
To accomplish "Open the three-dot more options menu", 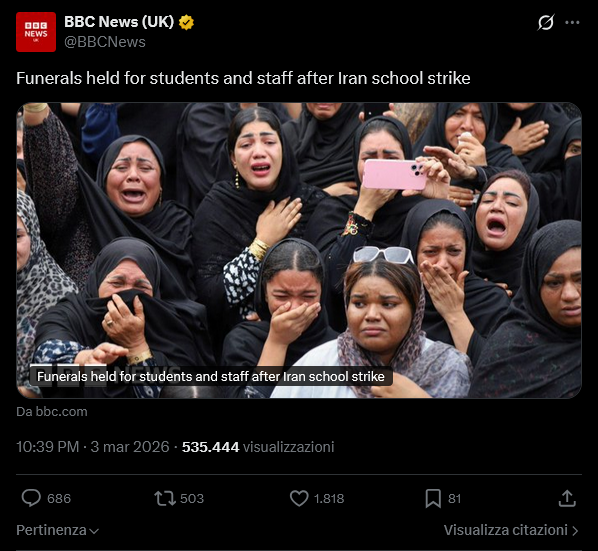I will coord(572,22).
